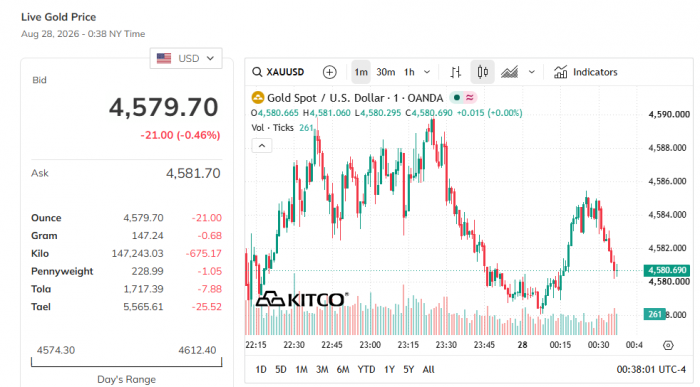Toggle the market status green dot indicator
The height and width of the screenshot is (387, 700).
point(457,97)
